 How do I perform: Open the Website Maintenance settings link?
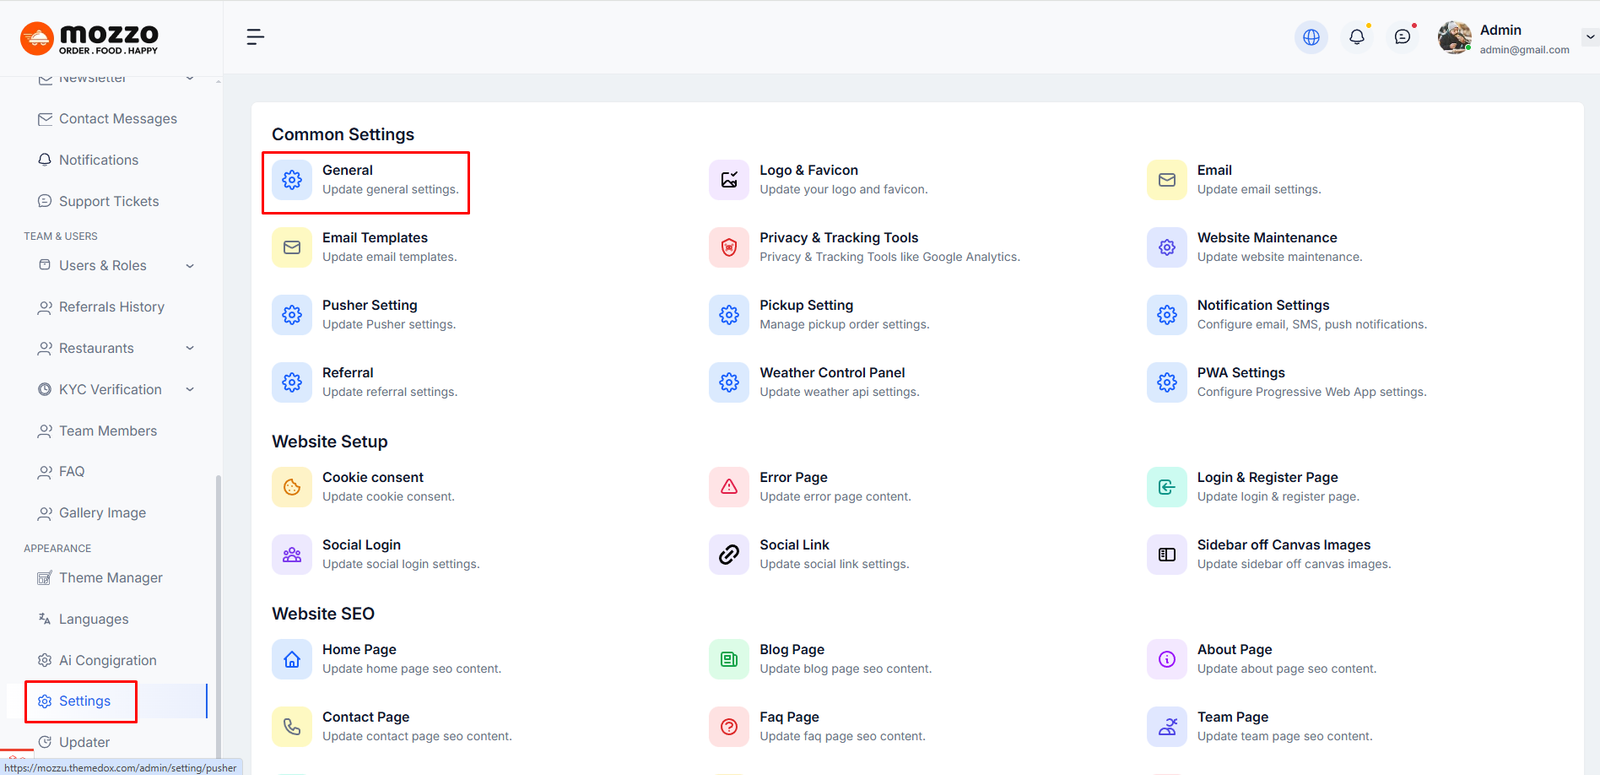point(1266,238)
